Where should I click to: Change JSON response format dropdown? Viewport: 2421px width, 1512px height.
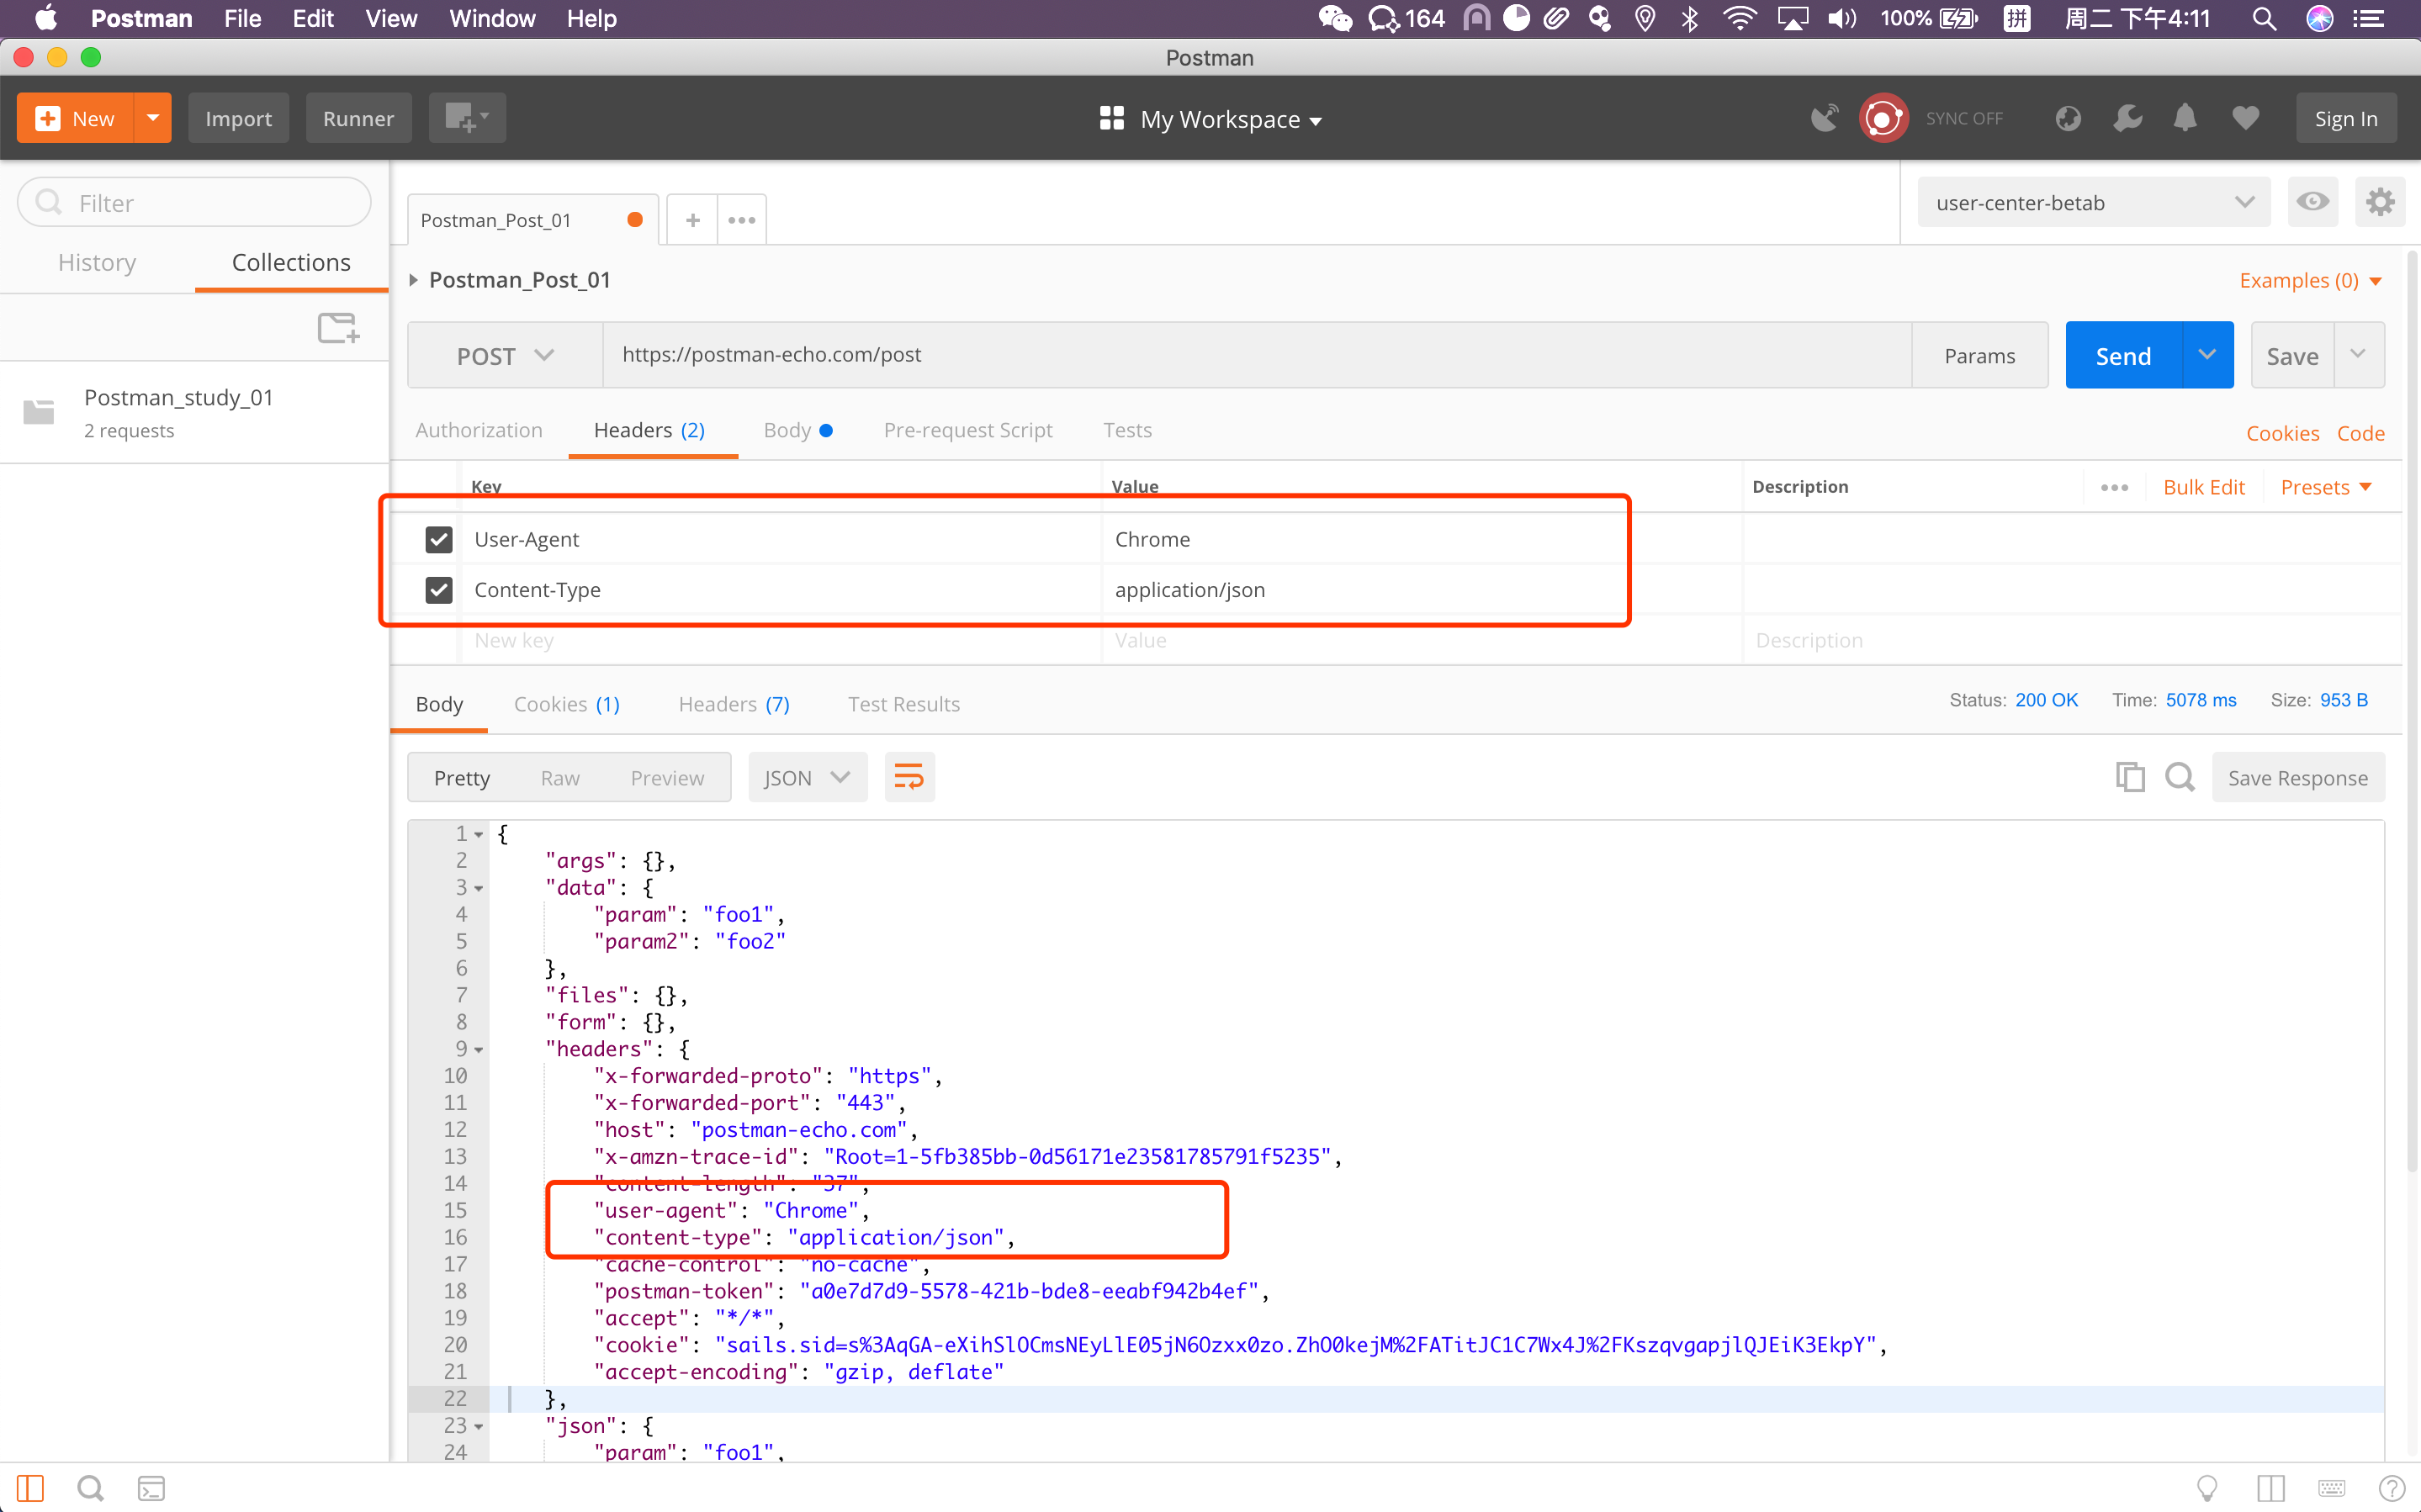pyautogui.click(x=807, y=777)
